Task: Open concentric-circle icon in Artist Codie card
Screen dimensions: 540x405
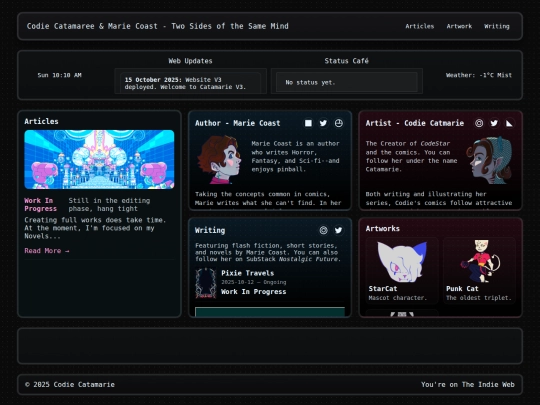Action: coord(479,123)
